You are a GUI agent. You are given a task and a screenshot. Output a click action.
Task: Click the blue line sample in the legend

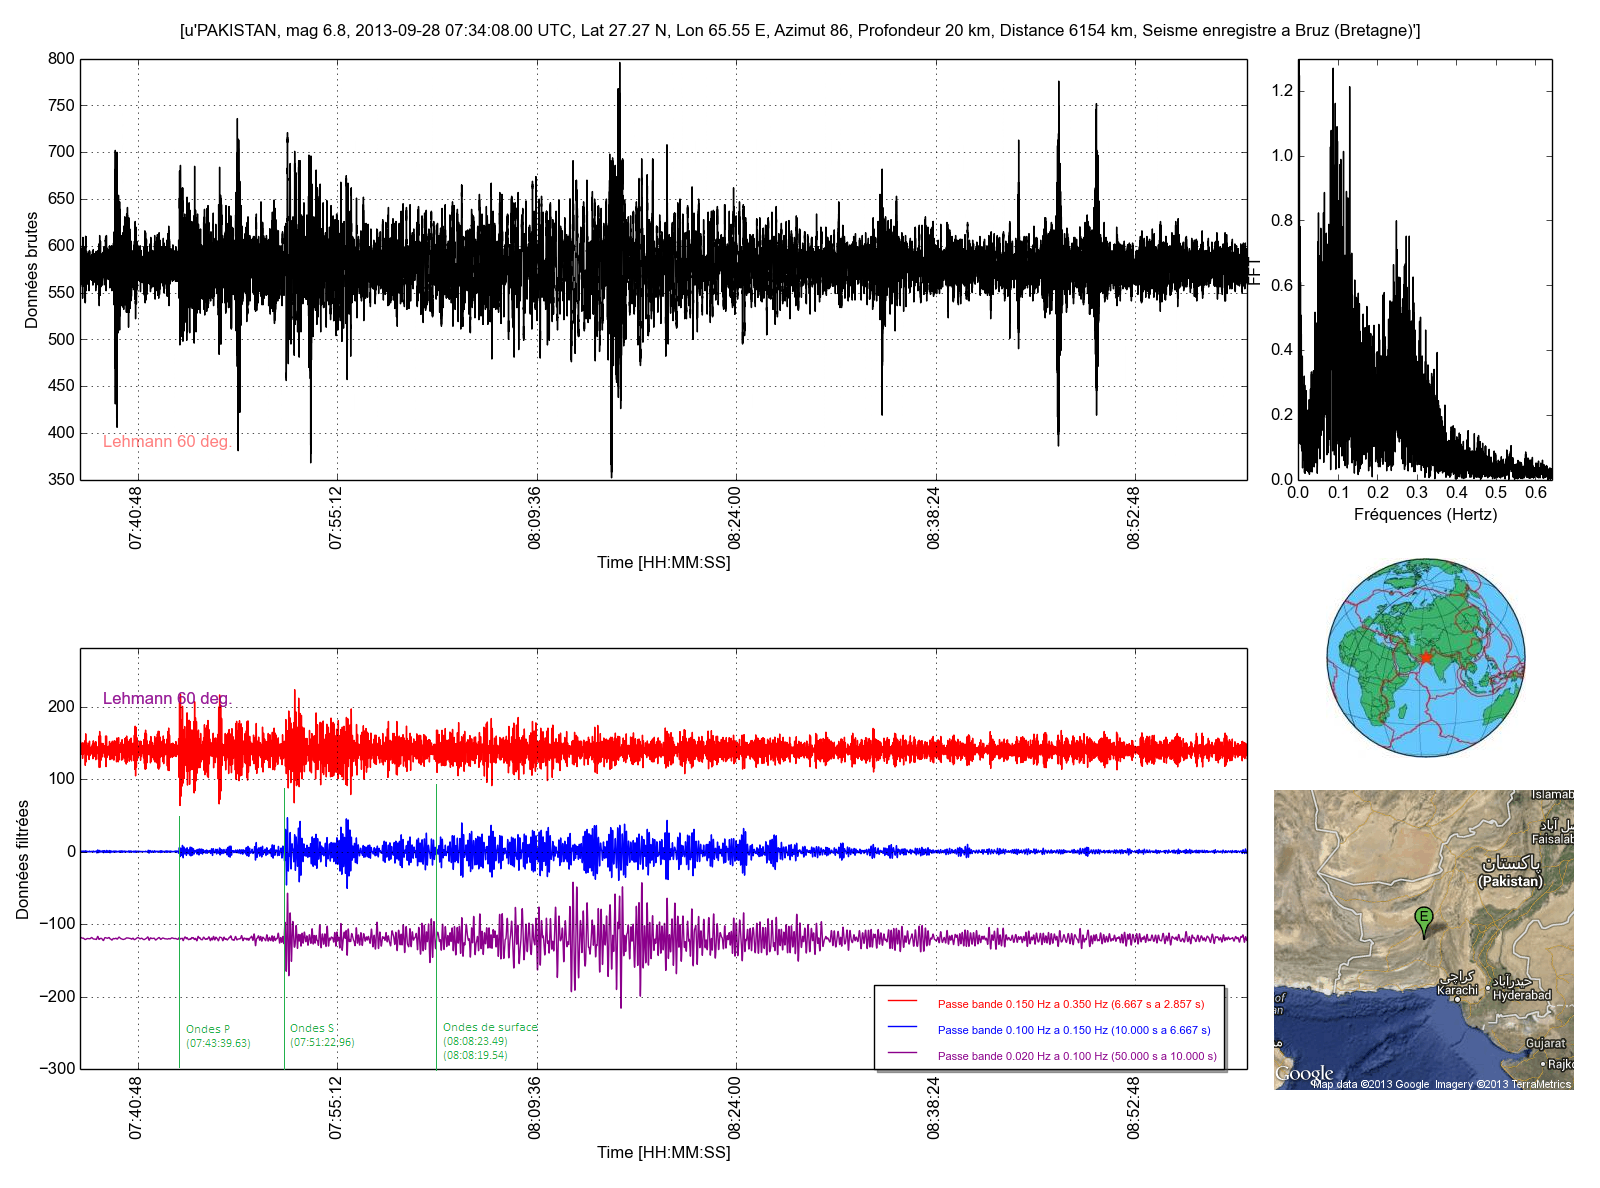coord(902,1028)
